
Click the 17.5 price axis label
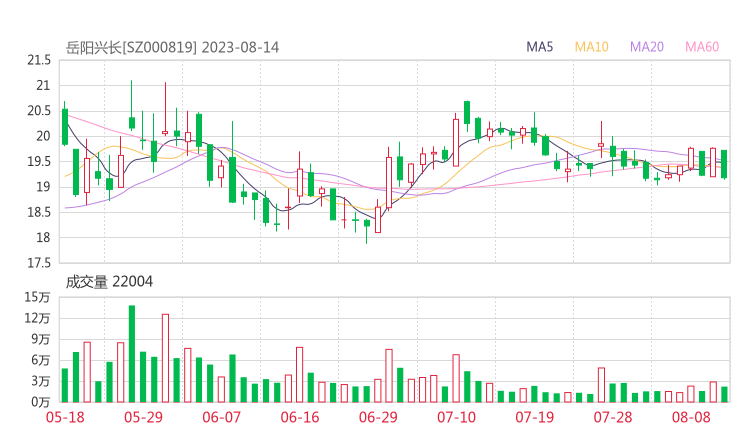click(x=39, y=263)
